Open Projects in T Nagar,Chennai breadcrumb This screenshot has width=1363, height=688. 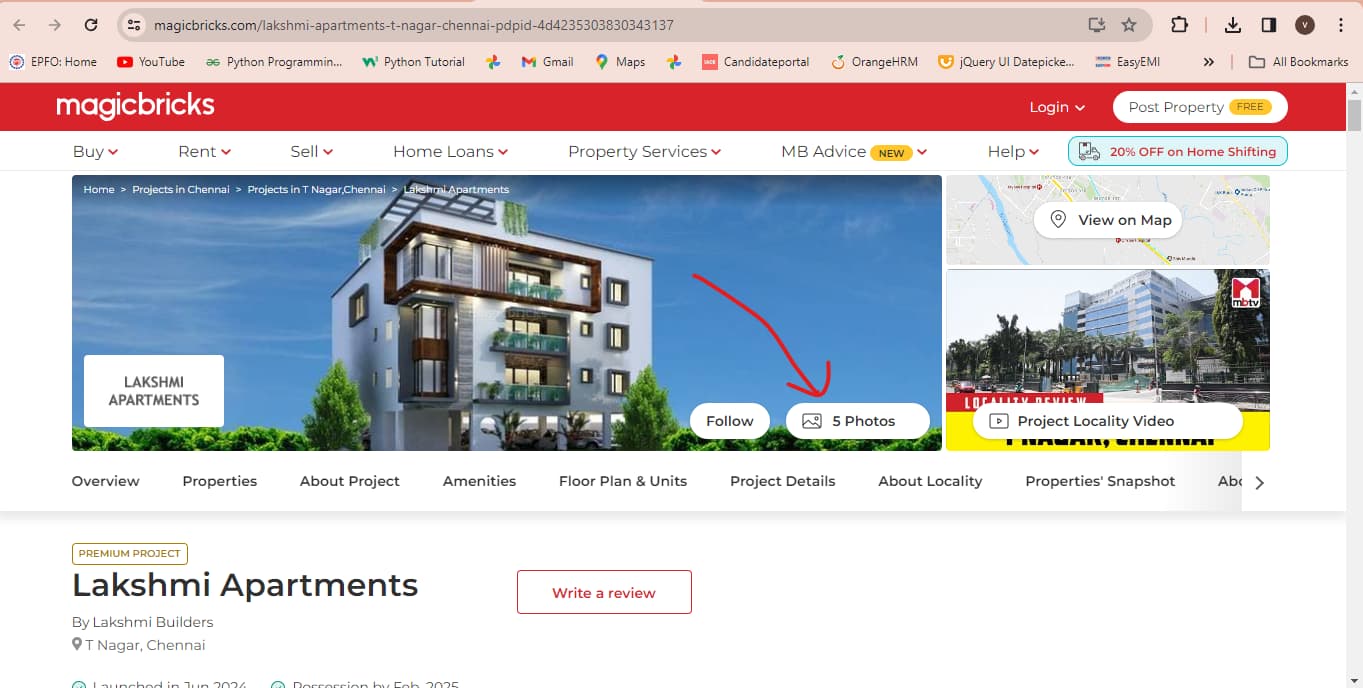click(x=316, y=189)
